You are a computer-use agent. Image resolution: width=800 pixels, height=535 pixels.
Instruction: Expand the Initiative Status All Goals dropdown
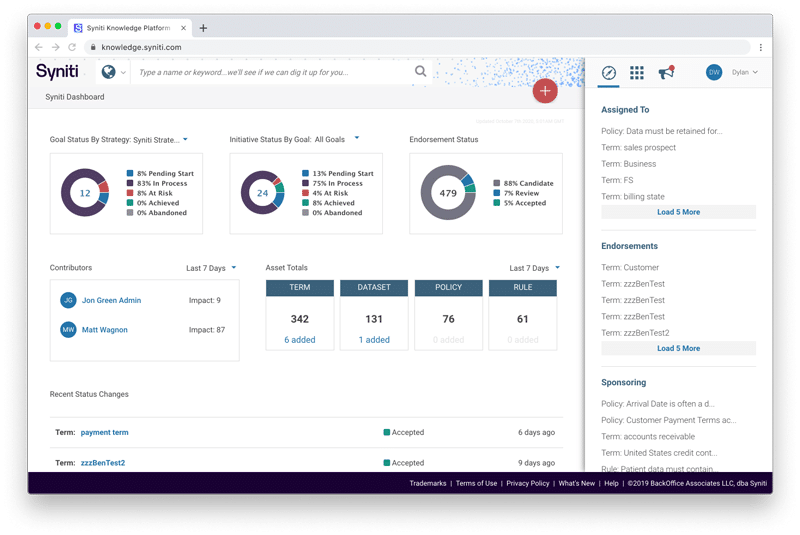pyautogui.click(x=356, y=139)
